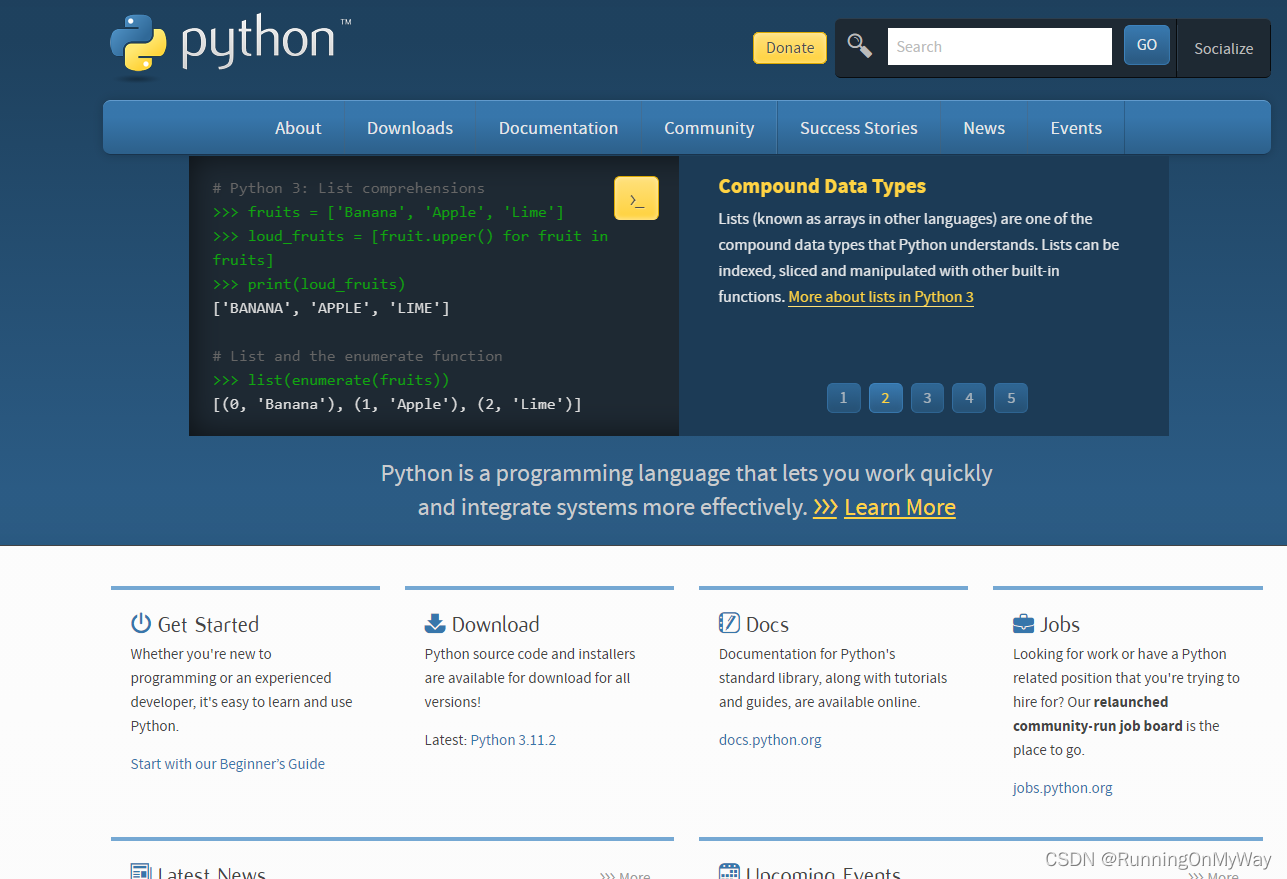Click the Latest News heading
Viewport: 1287px width, 879px height.
(x=212, y=872)
